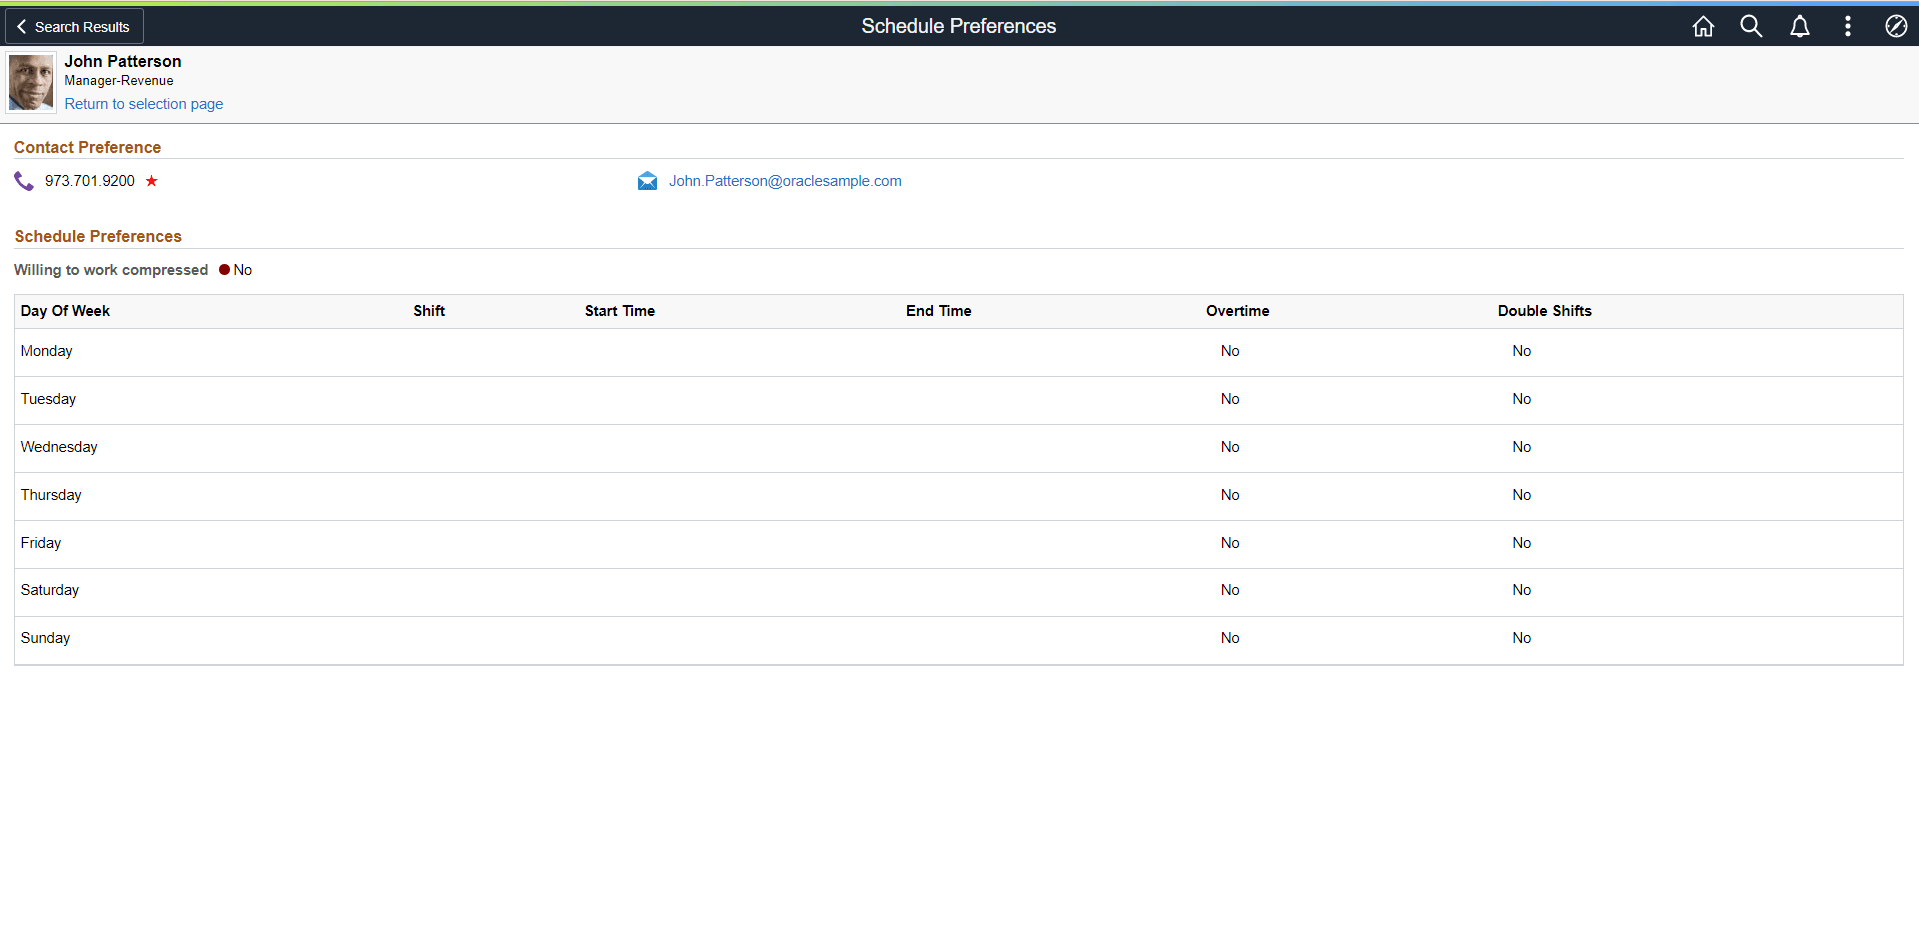1919x939 pixels.
Task: Click the Search Results button
Action: (74, 26)
